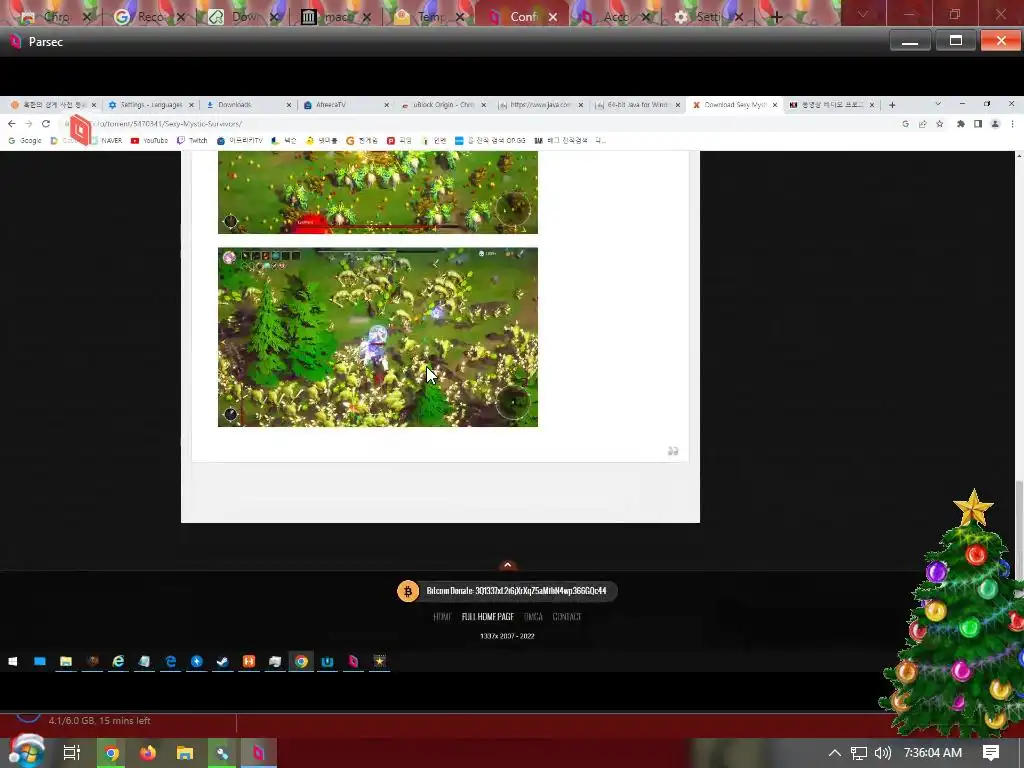Open Twitch bookmark

(193, 140)
